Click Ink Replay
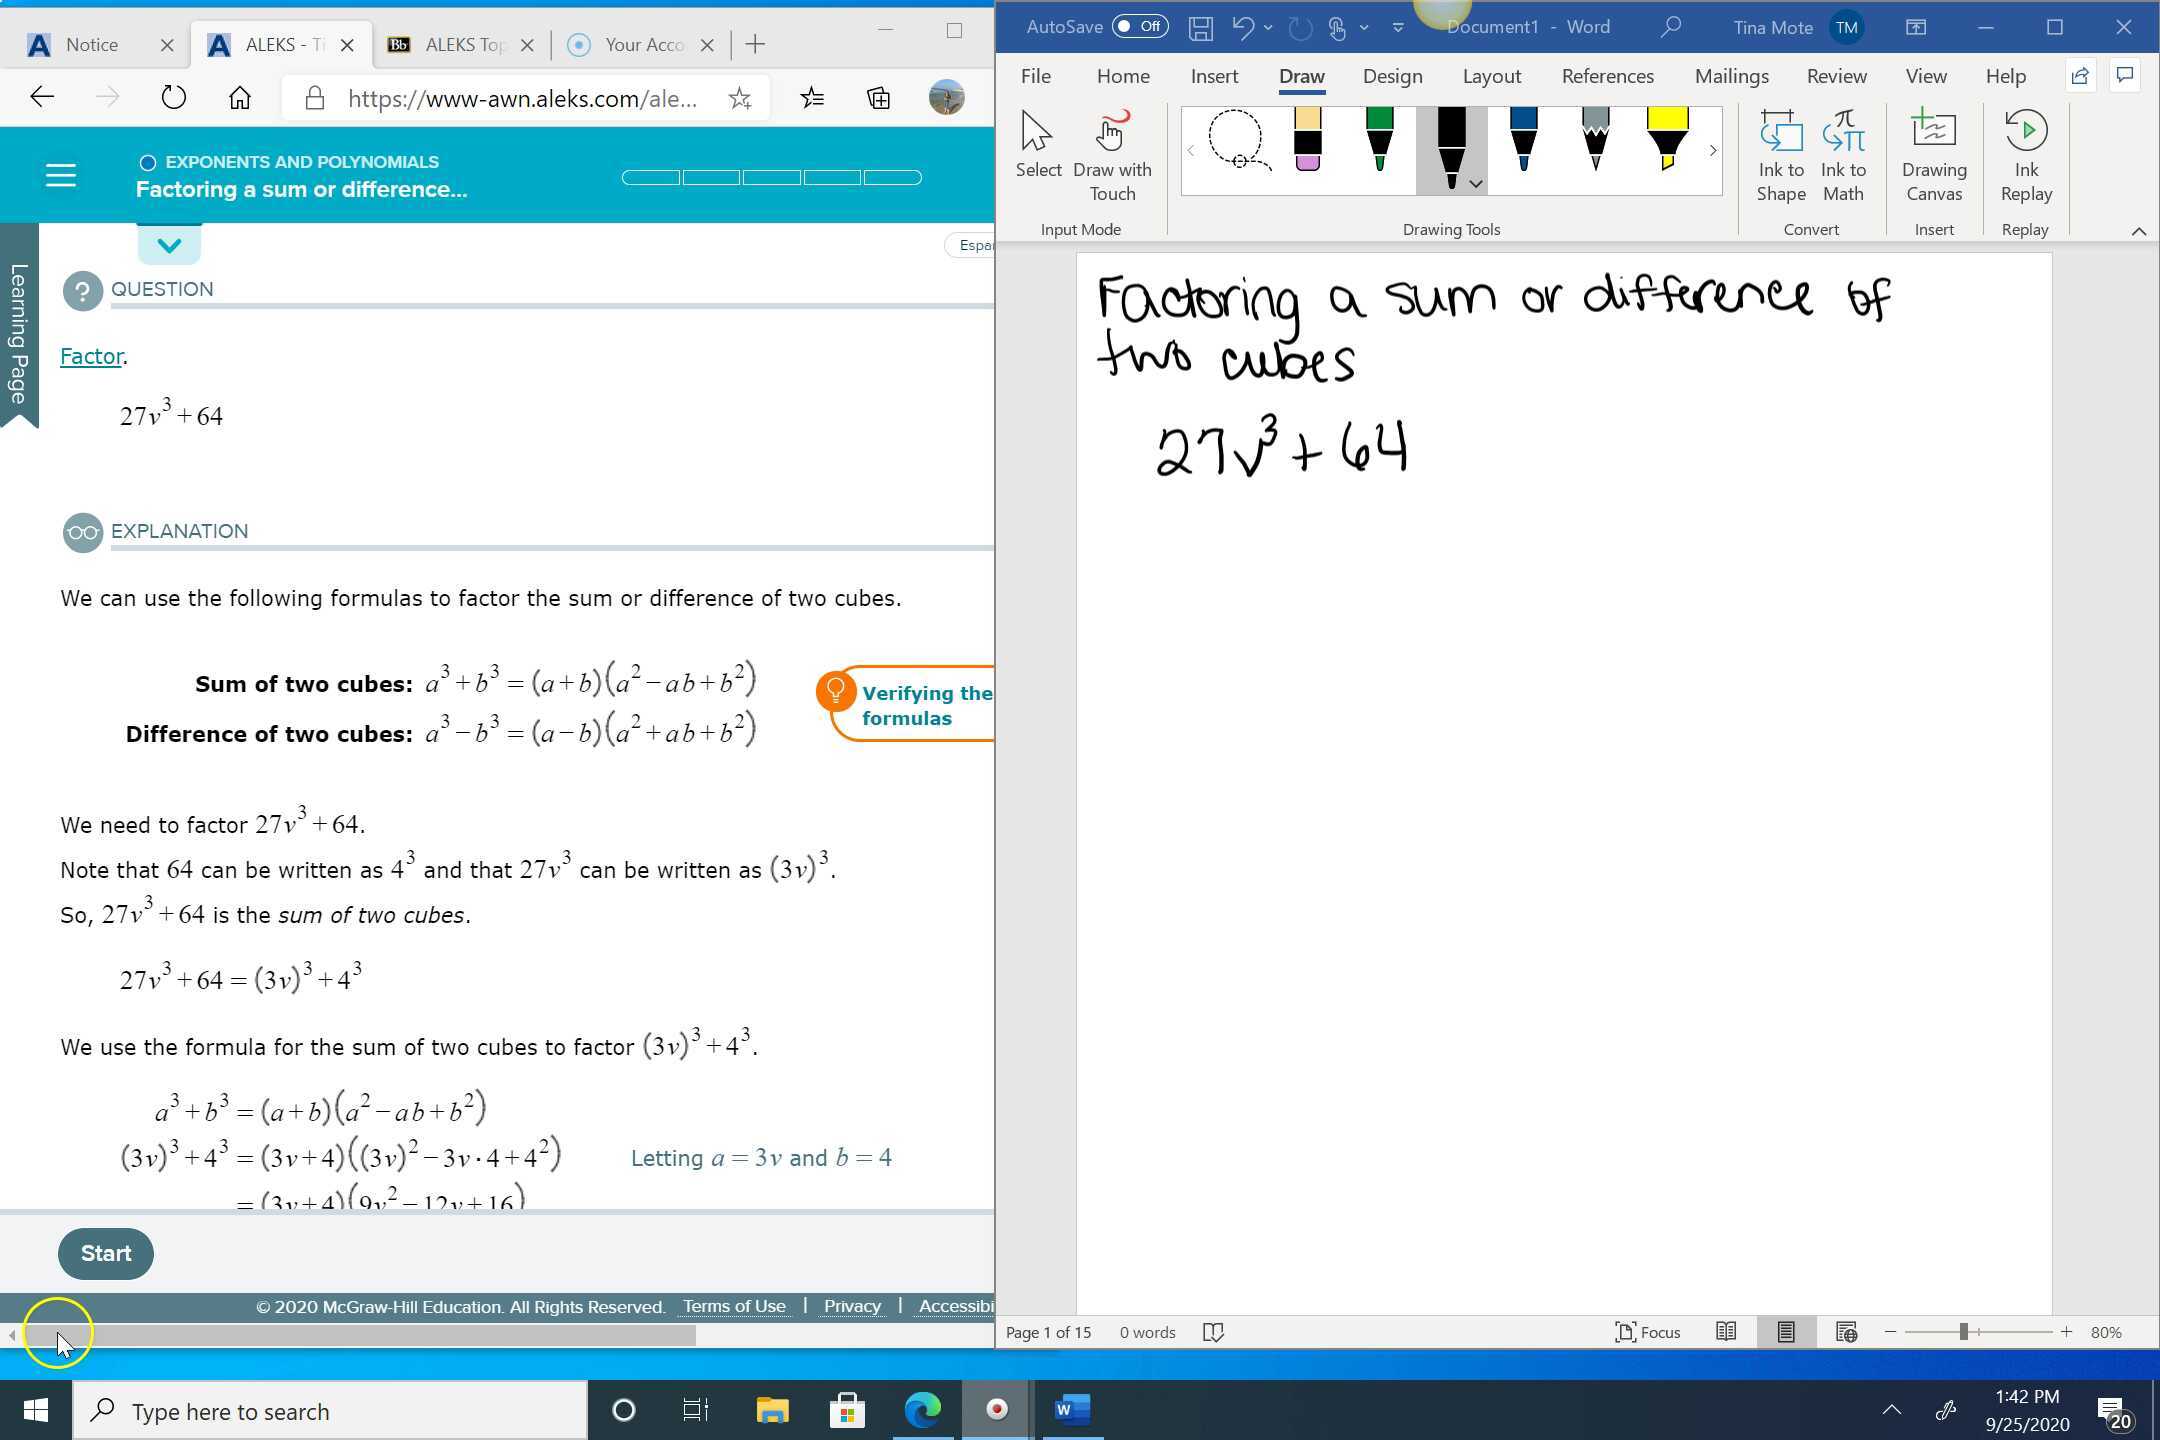Viewport: 2160px width, 1440px height. 2026,157
